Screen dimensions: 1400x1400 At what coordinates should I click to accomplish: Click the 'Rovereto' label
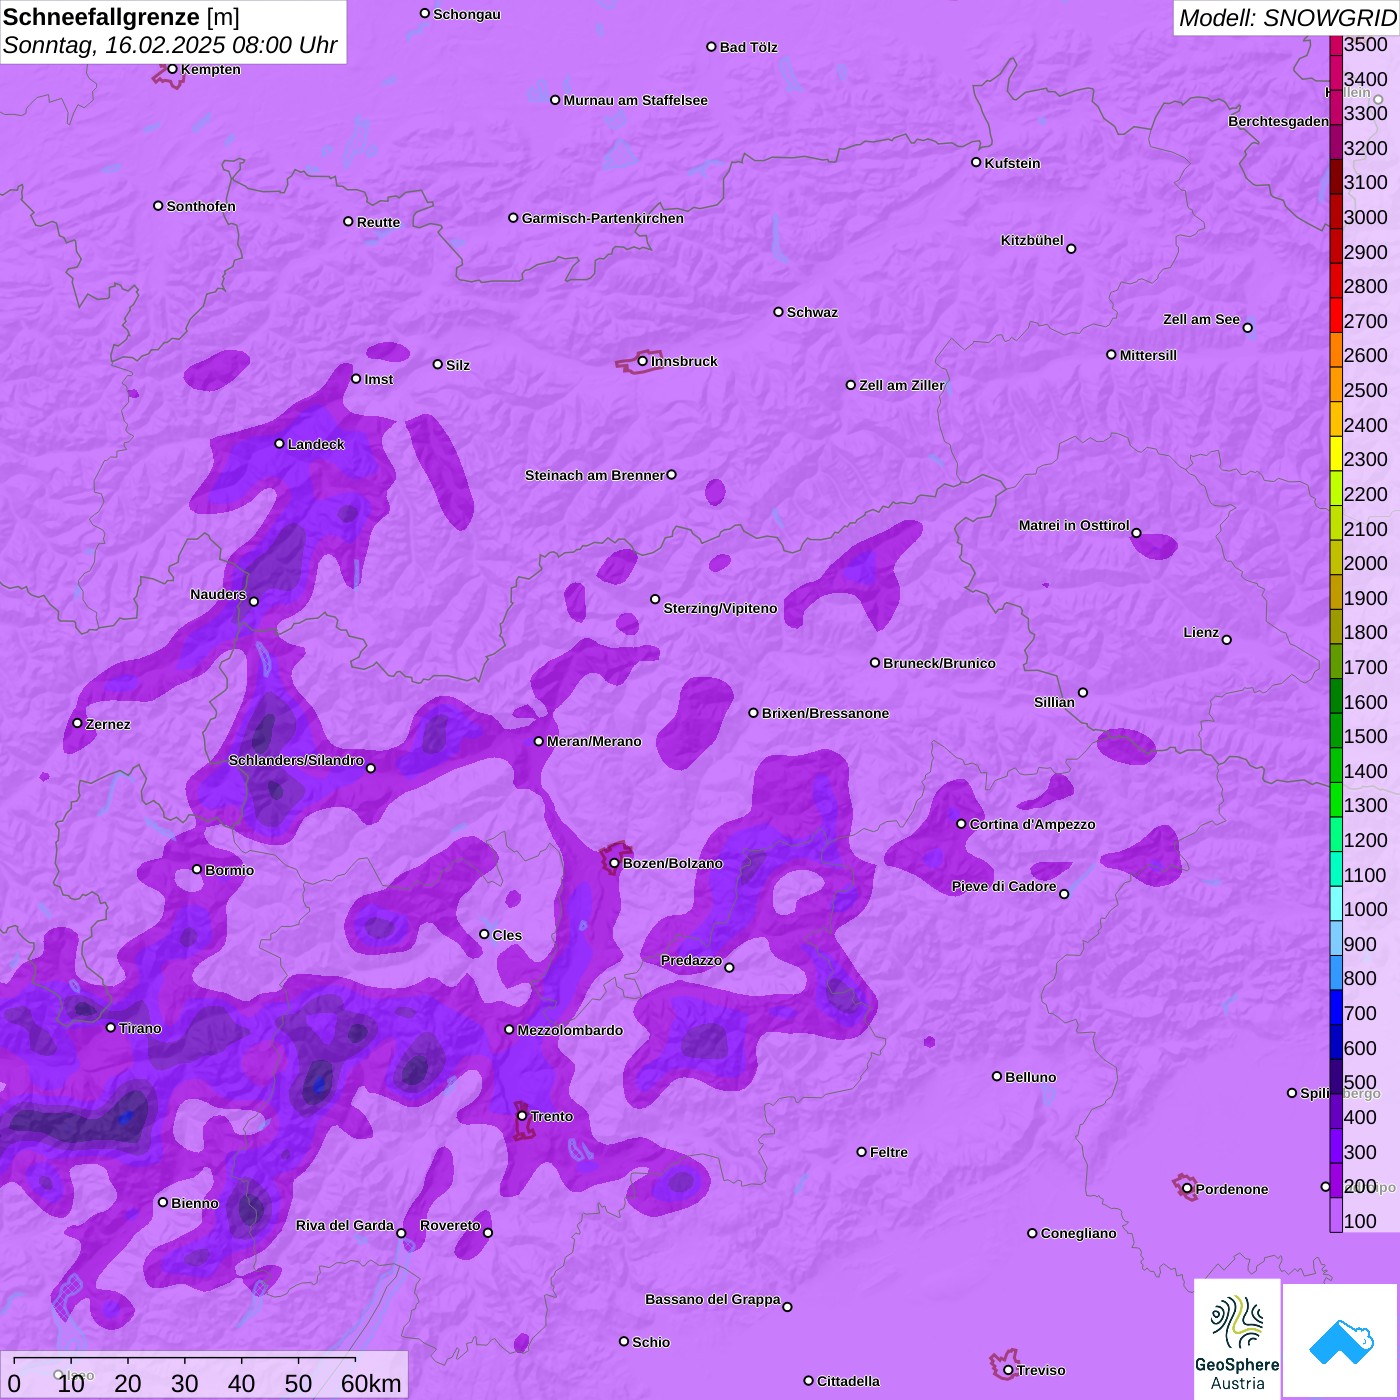coord(450,1225)
